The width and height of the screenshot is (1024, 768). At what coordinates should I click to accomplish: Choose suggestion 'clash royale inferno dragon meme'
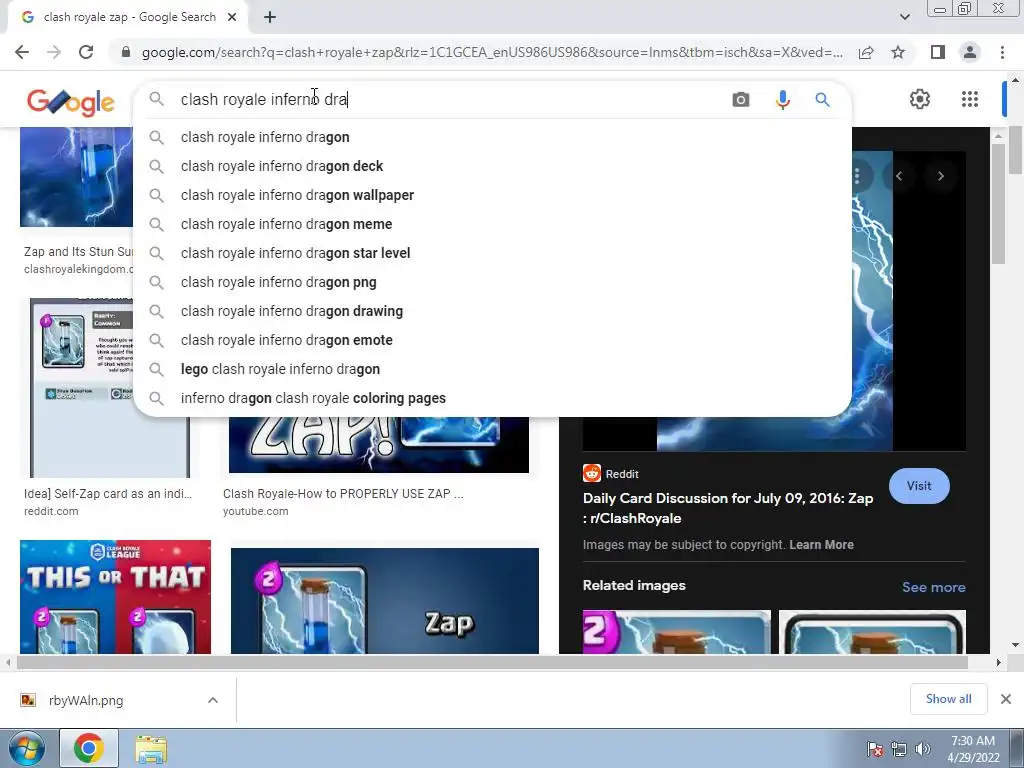click(492, 224)
